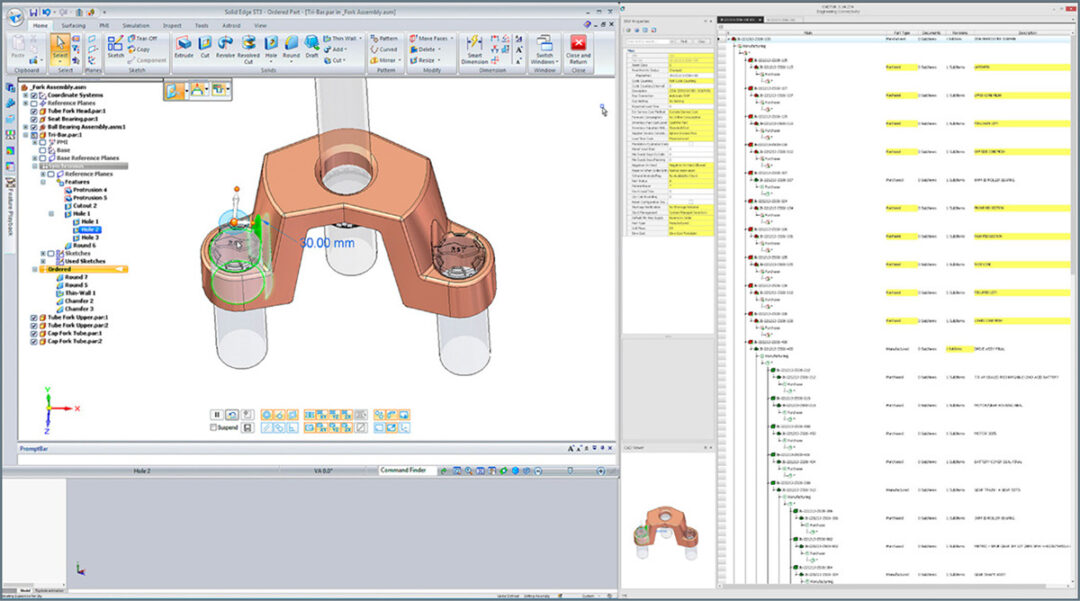Open the Hole tool
Screen dimensions: 1080x601
pos(270,42)
